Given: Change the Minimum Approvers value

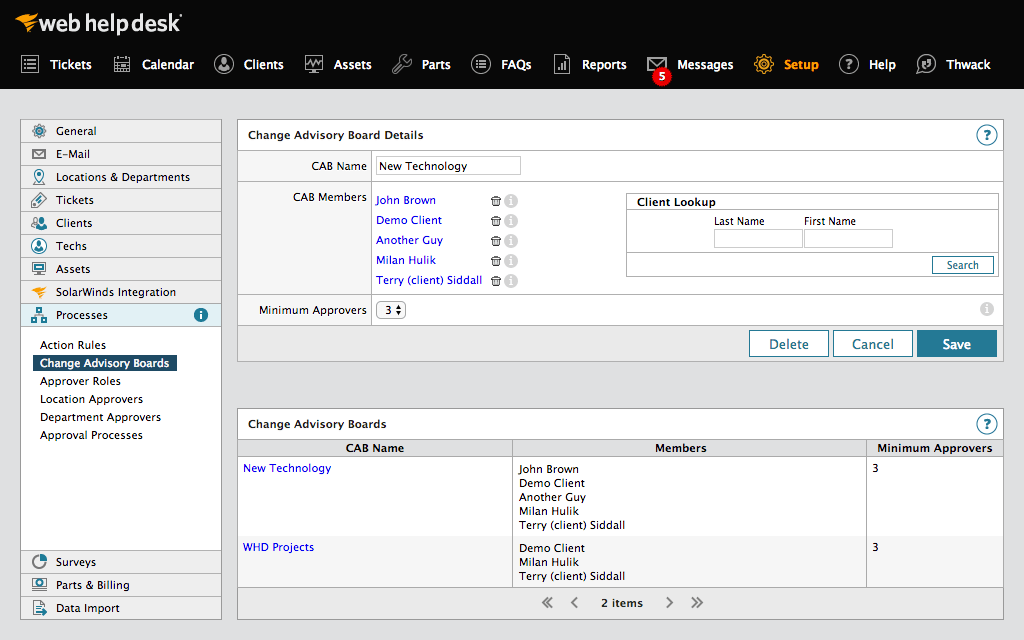Looking at the screenshot, I should click(x=390, y=310).
